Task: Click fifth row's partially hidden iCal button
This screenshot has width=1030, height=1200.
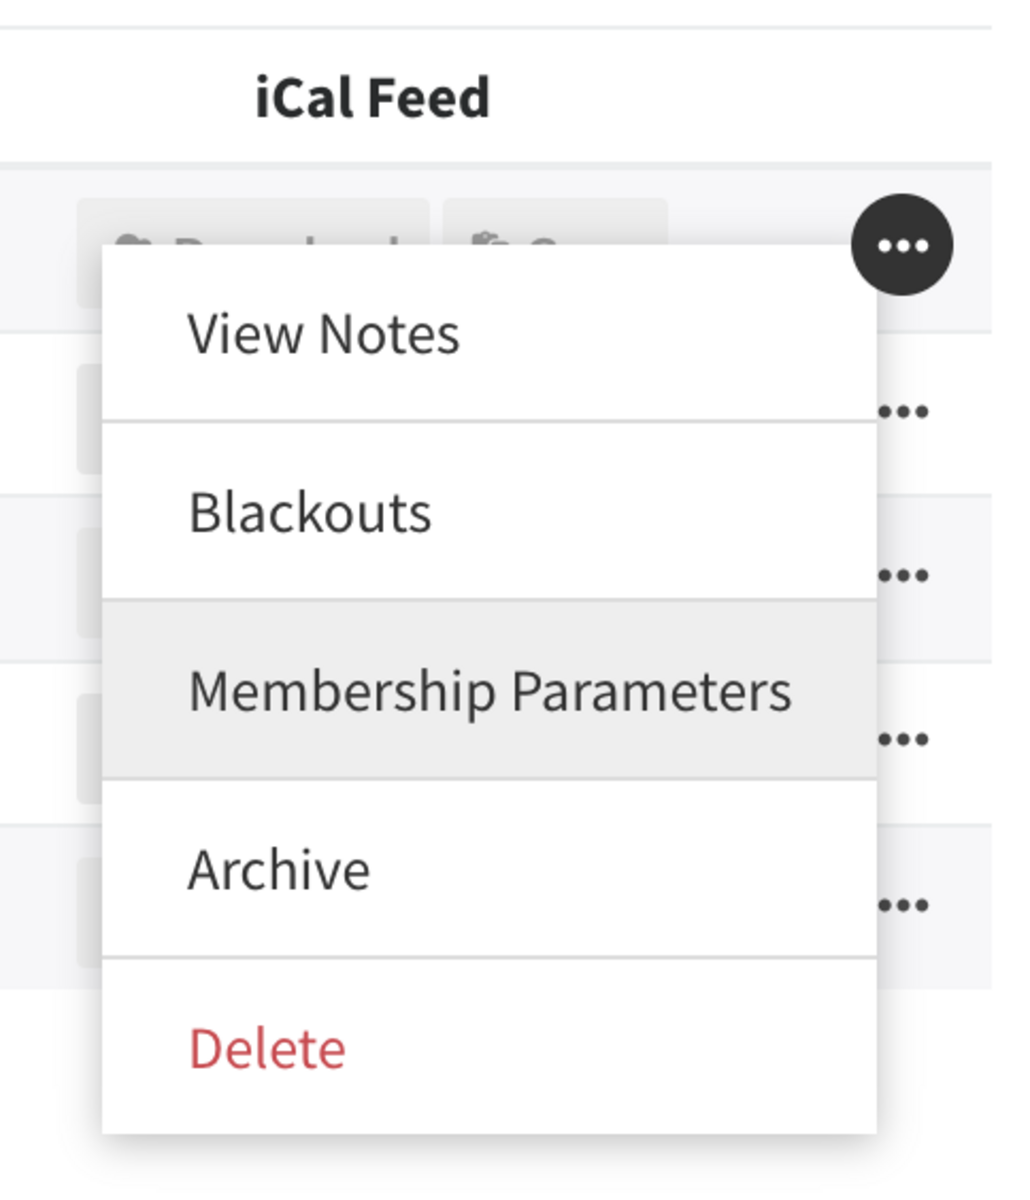Action: [90, 912]
